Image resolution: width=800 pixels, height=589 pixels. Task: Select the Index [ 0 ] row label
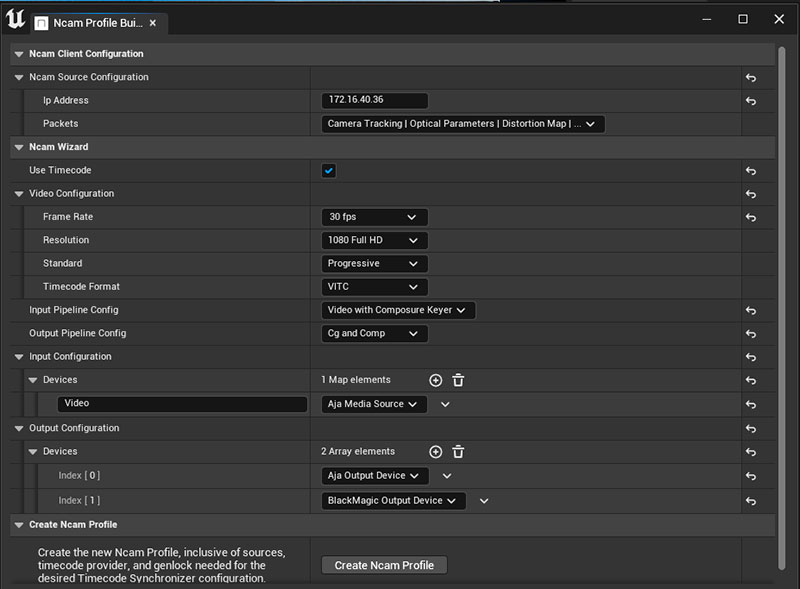79,475
